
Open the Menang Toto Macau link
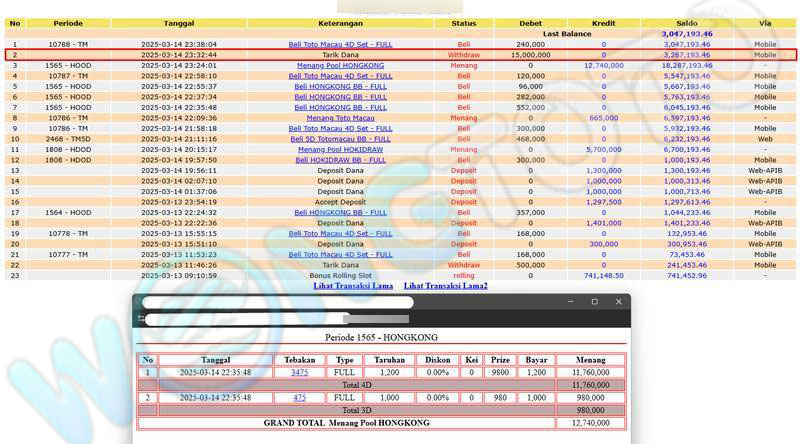pyautogui.click(x=340, y=118)
